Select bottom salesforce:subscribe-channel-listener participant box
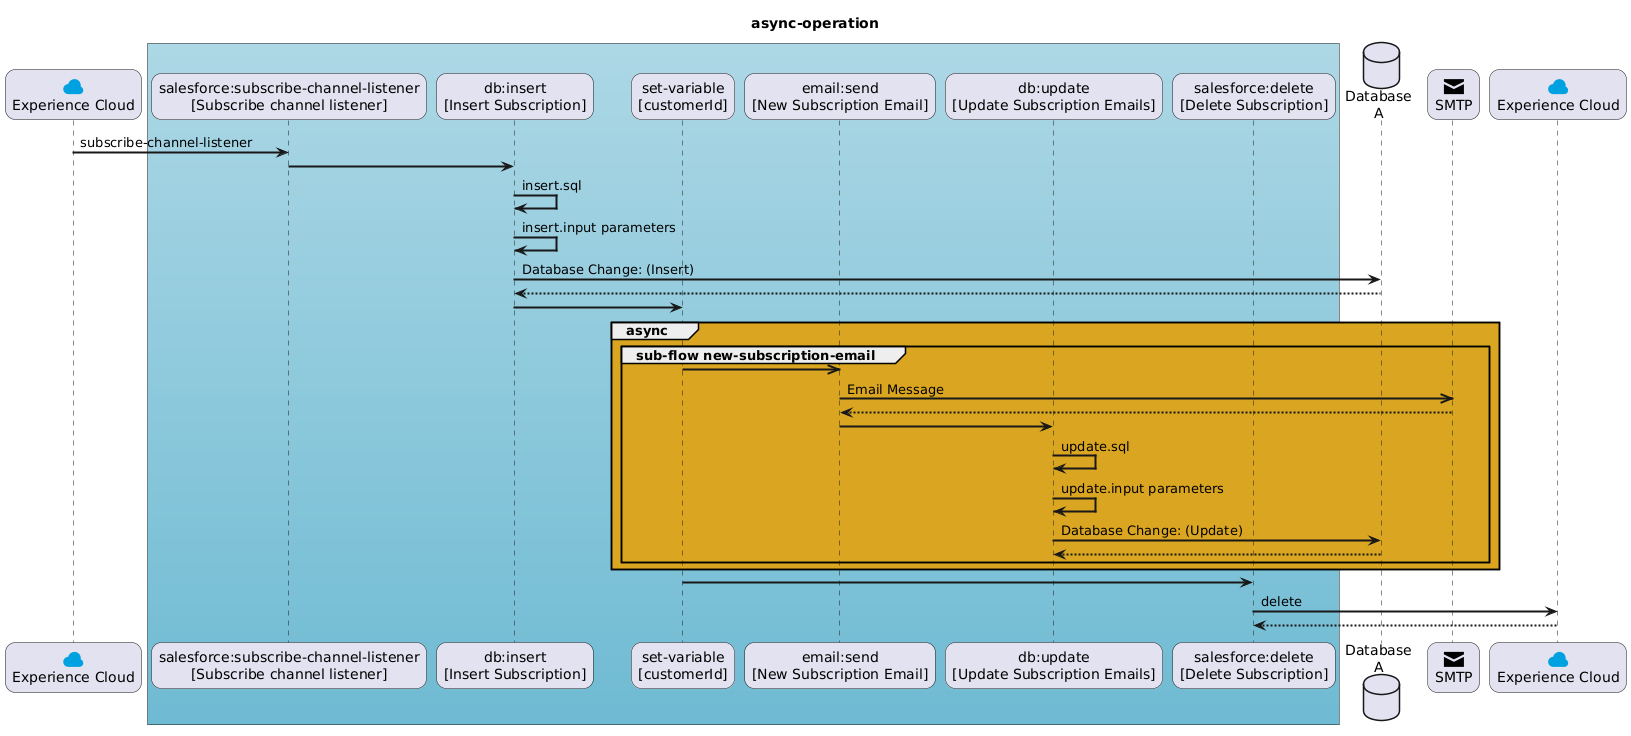 (289, 666)
